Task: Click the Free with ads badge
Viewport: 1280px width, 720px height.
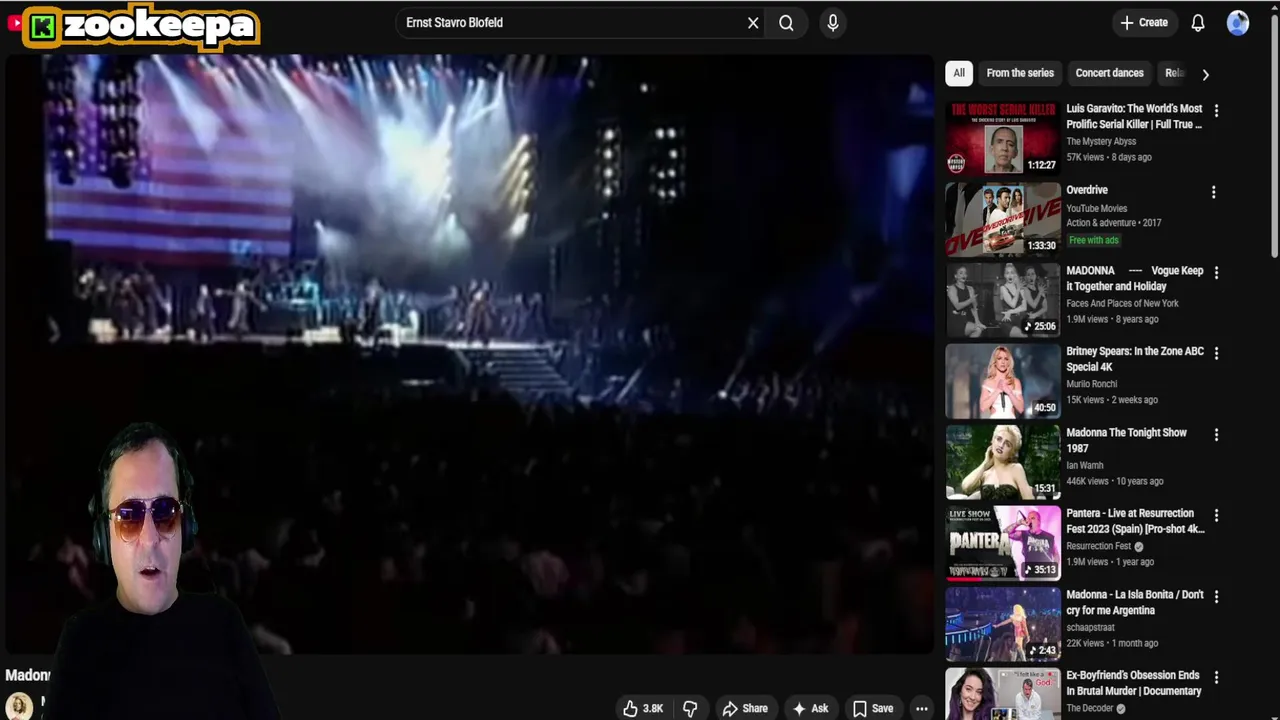Action: (x=1094, y=240)
